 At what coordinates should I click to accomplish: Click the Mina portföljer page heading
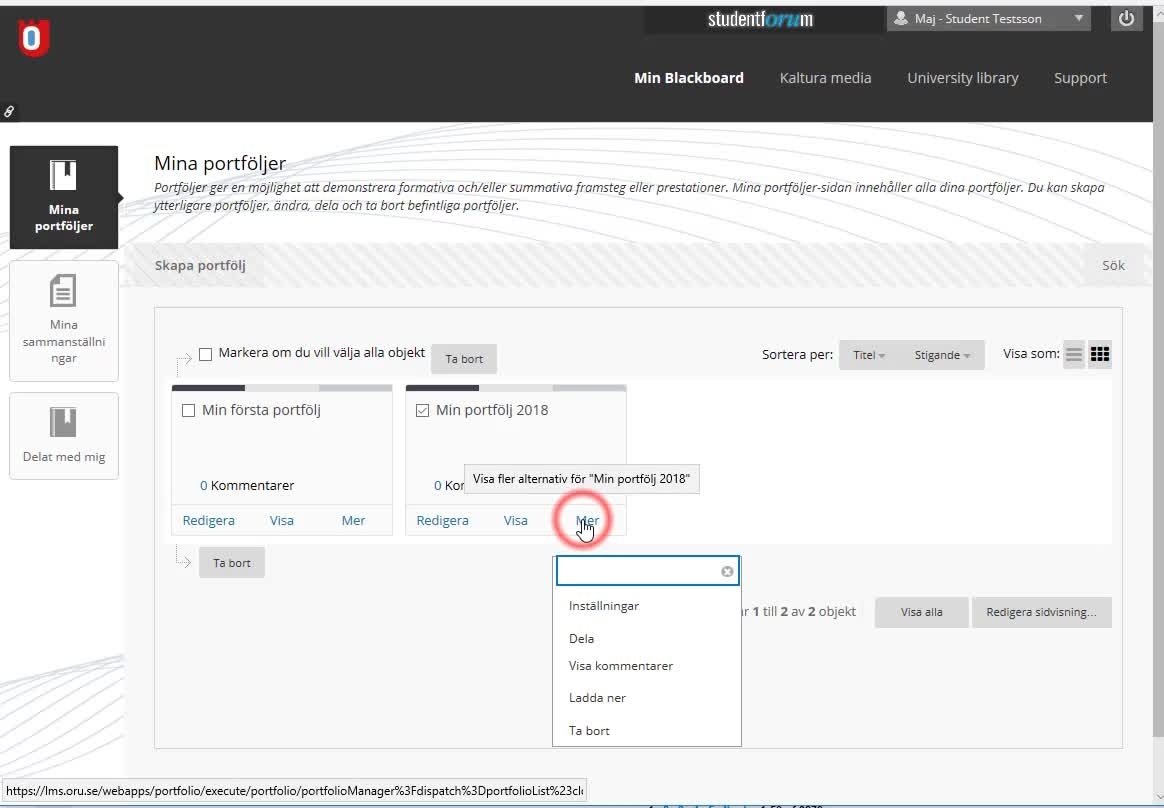(x=220, y=163)
